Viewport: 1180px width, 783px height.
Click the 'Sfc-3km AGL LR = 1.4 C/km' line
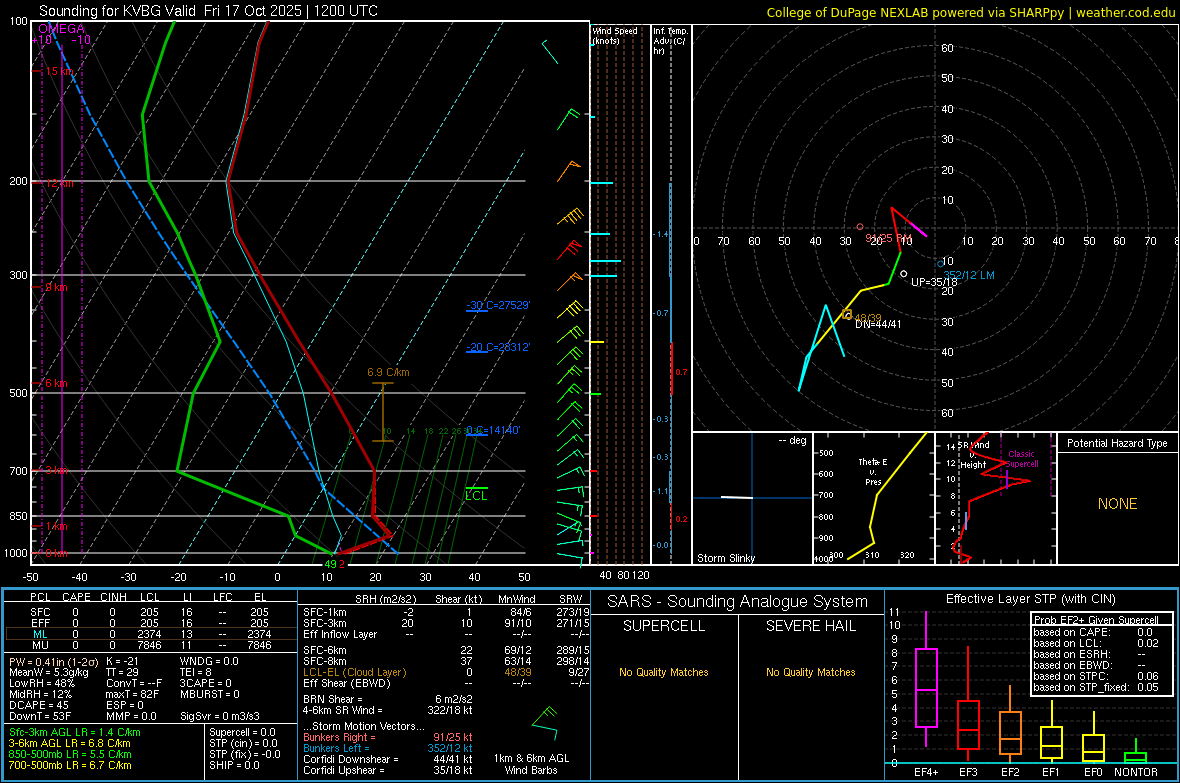pyautogui.click(x=75, y=732)
